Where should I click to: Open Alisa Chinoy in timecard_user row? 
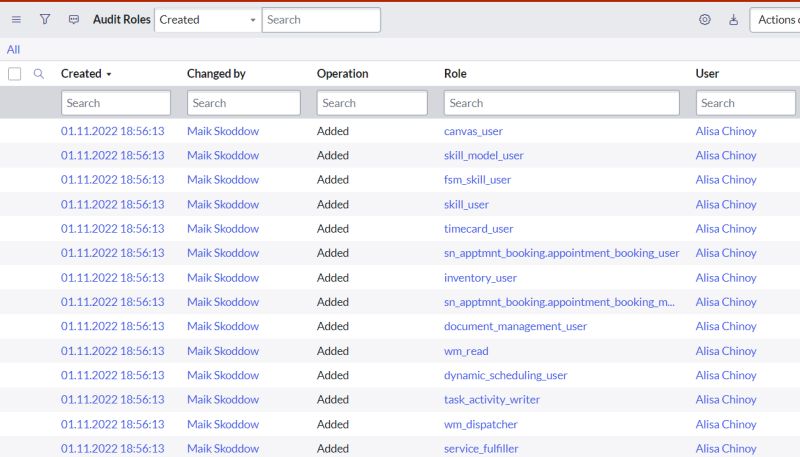(x=726, y=229)
